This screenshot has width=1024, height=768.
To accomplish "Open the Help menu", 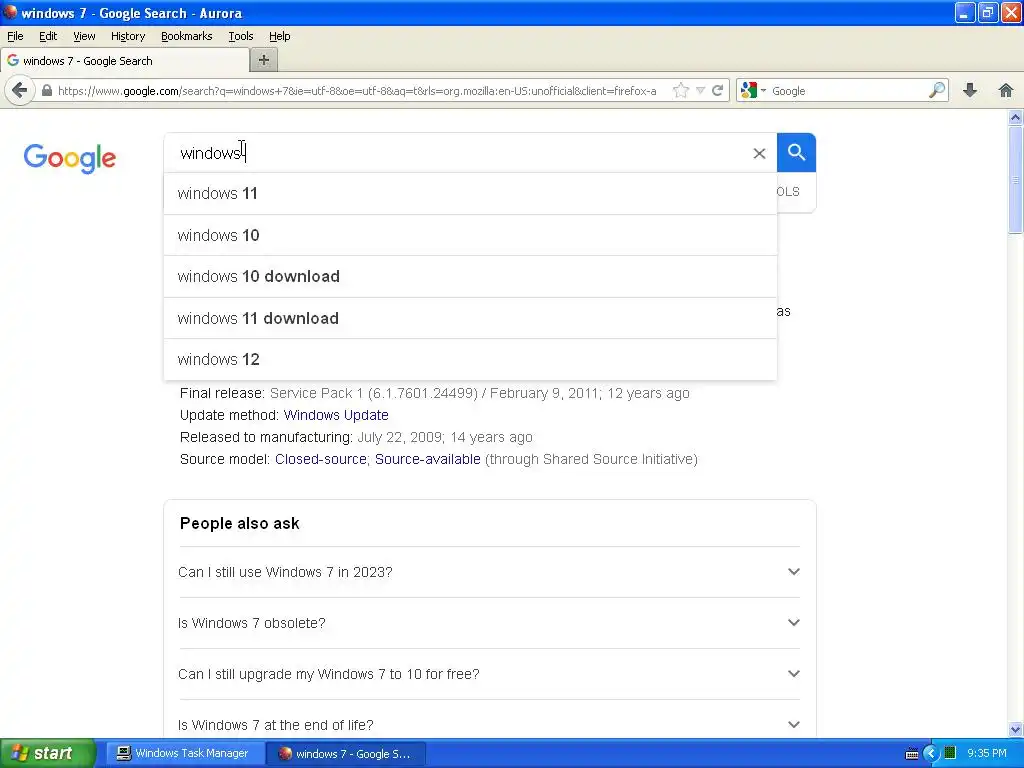I will coord(280,36).
